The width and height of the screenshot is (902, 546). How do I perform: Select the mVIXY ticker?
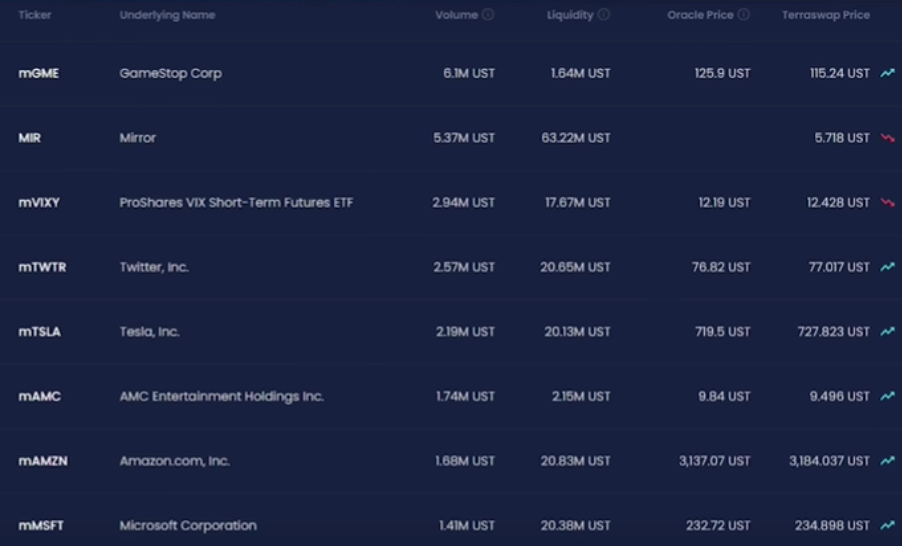39,203
